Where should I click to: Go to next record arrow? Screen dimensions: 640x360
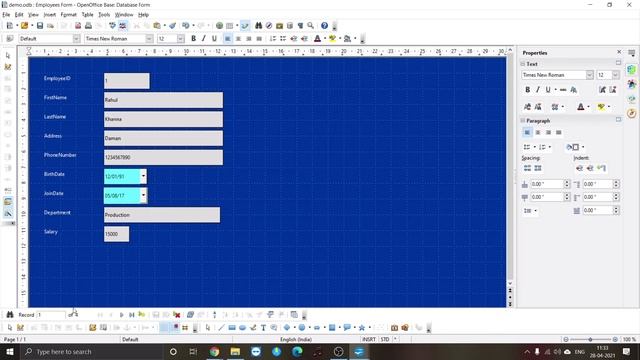[121, 315]
